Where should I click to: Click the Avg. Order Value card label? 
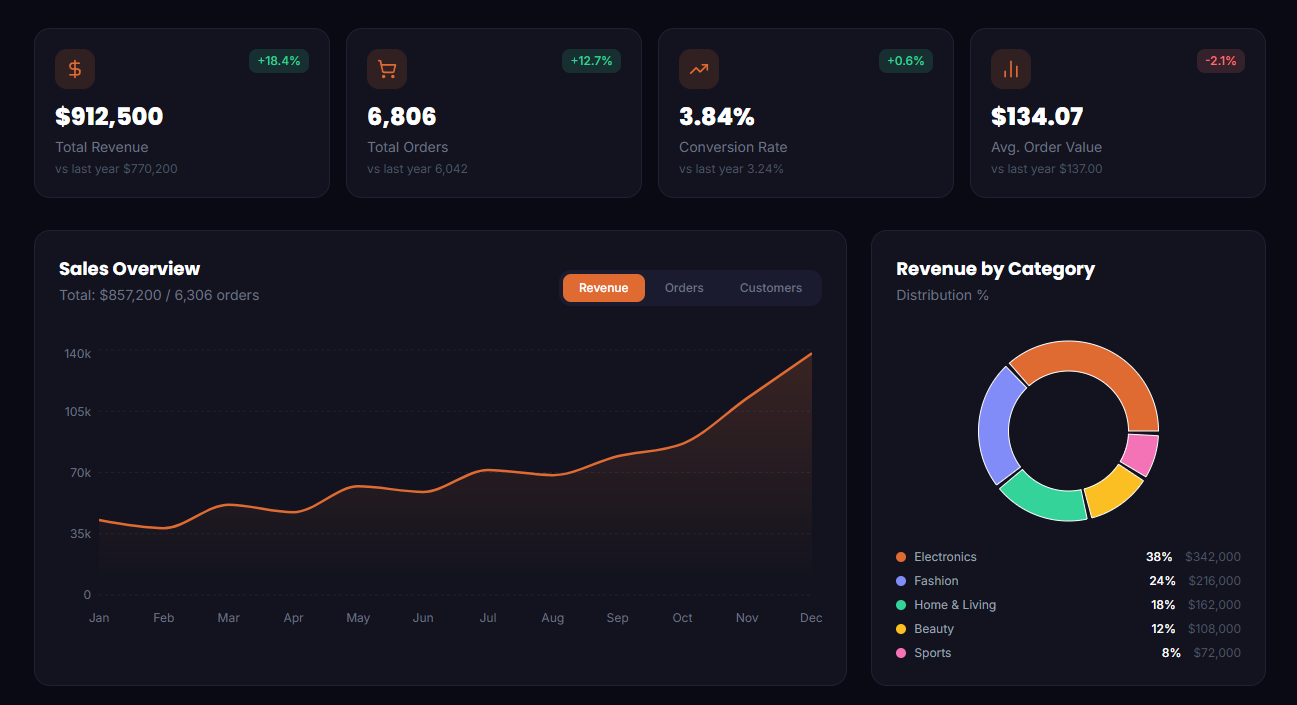click(x=1046, y=147)
